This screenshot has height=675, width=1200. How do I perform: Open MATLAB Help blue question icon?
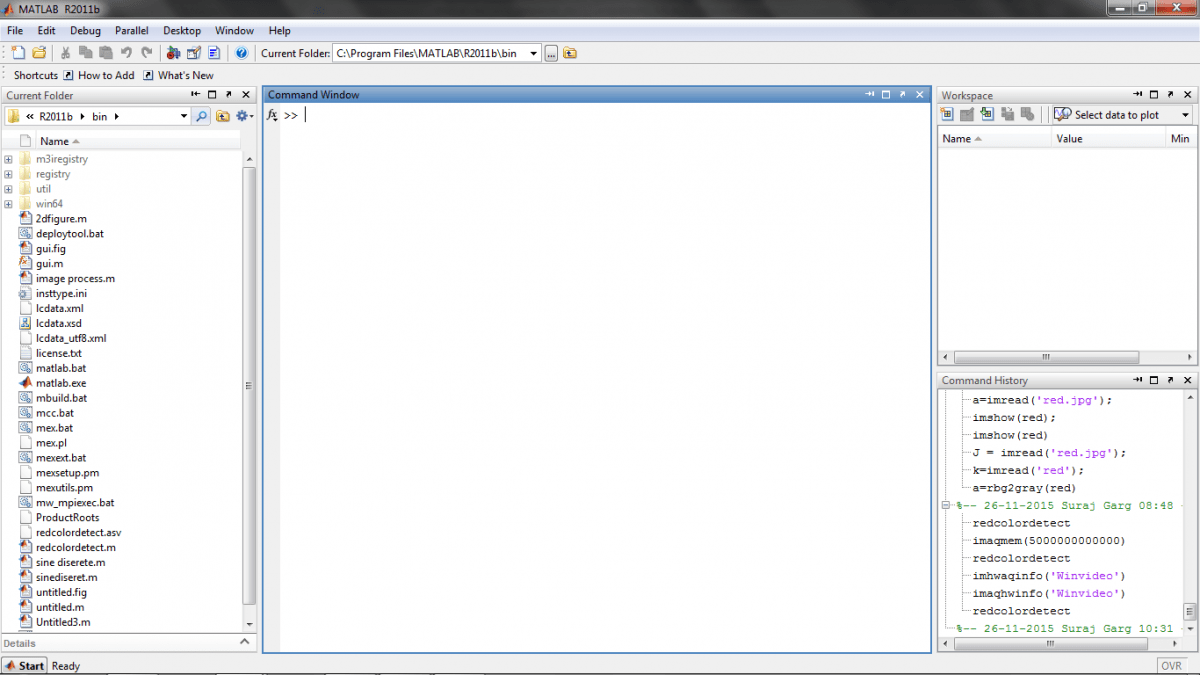click(x=241, y=53)
